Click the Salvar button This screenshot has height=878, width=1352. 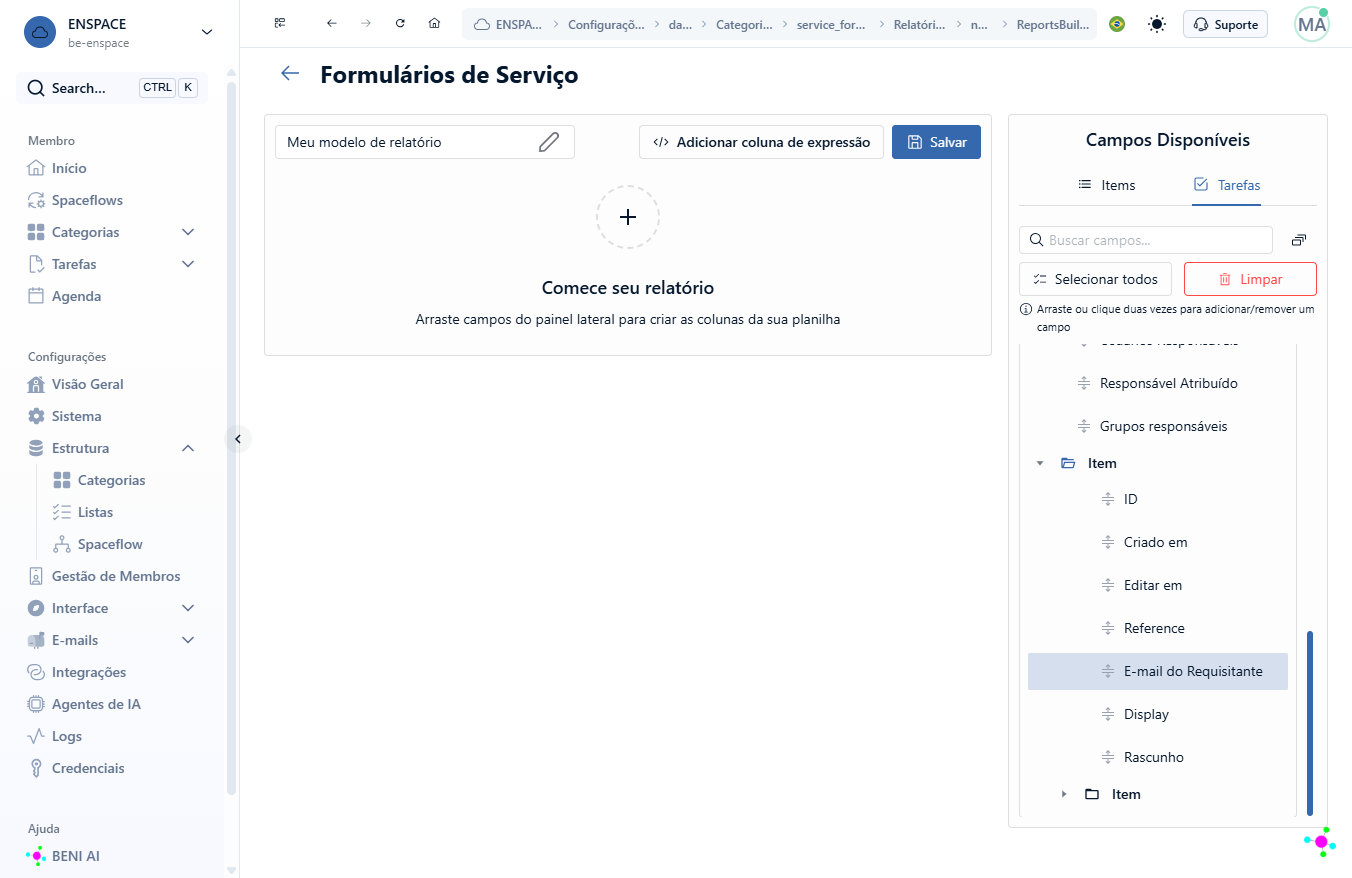click(936, 142)
